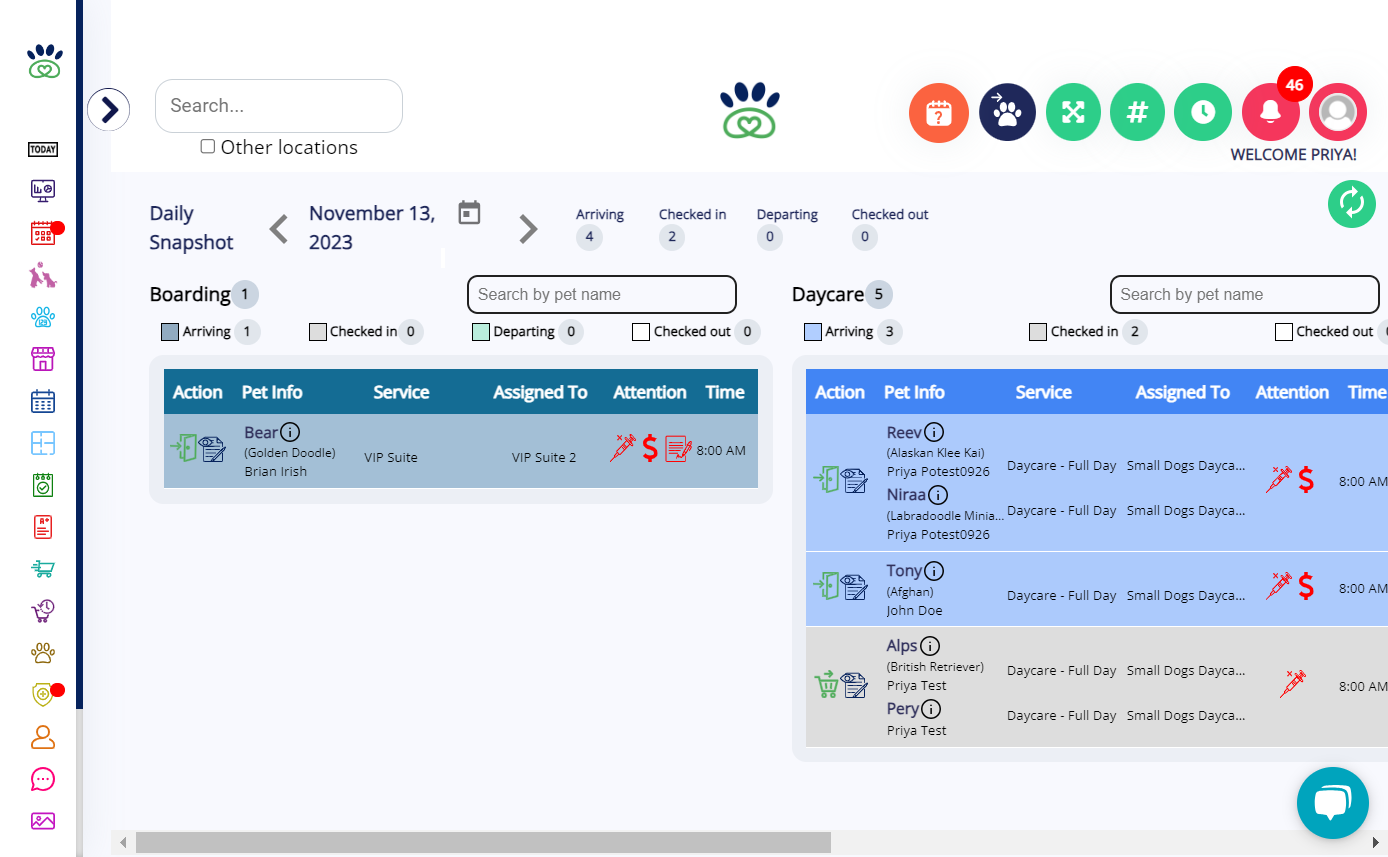Click Bear's red dollar payment alert

pos(650,449)
